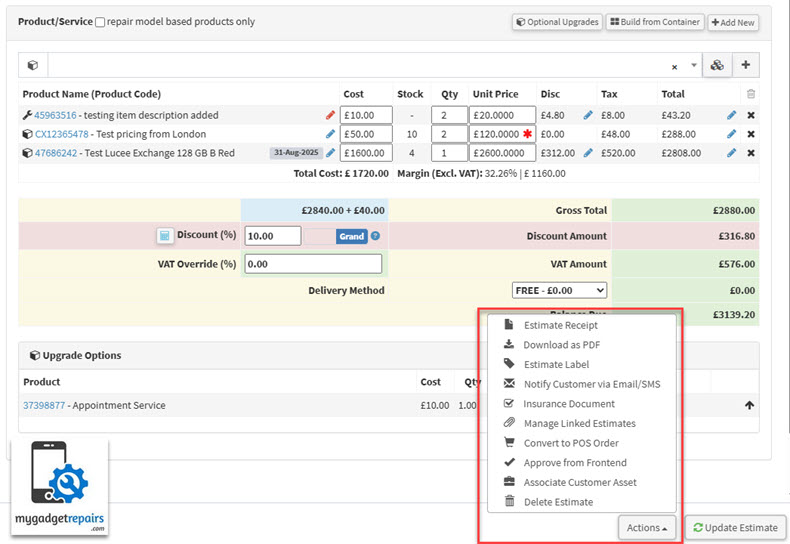Click the 31-Aug-2025 date badge

pyautogui.click(x=296, y=153)
